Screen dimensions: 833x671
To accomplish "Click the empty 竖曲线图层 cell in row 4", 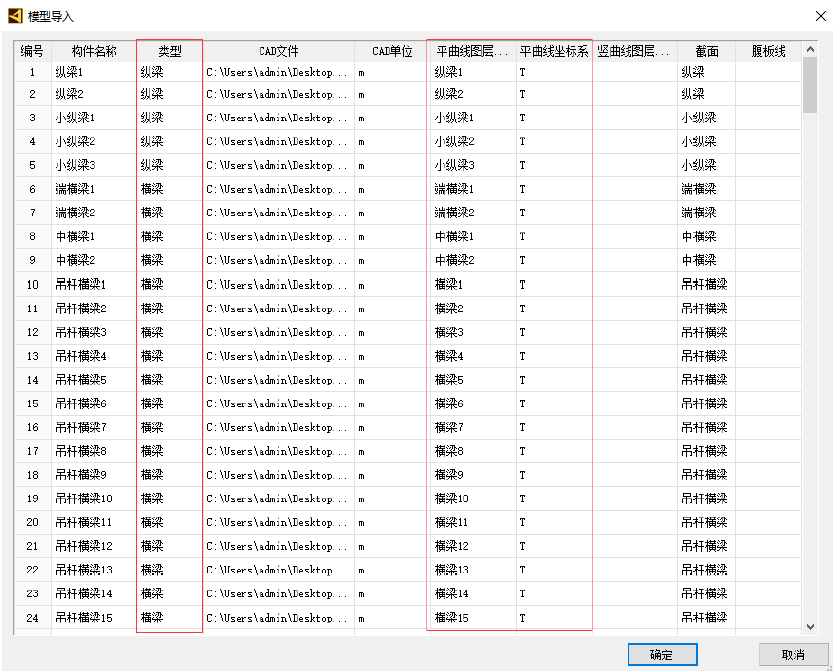I will pyautogui.click(x=635, y=141).
